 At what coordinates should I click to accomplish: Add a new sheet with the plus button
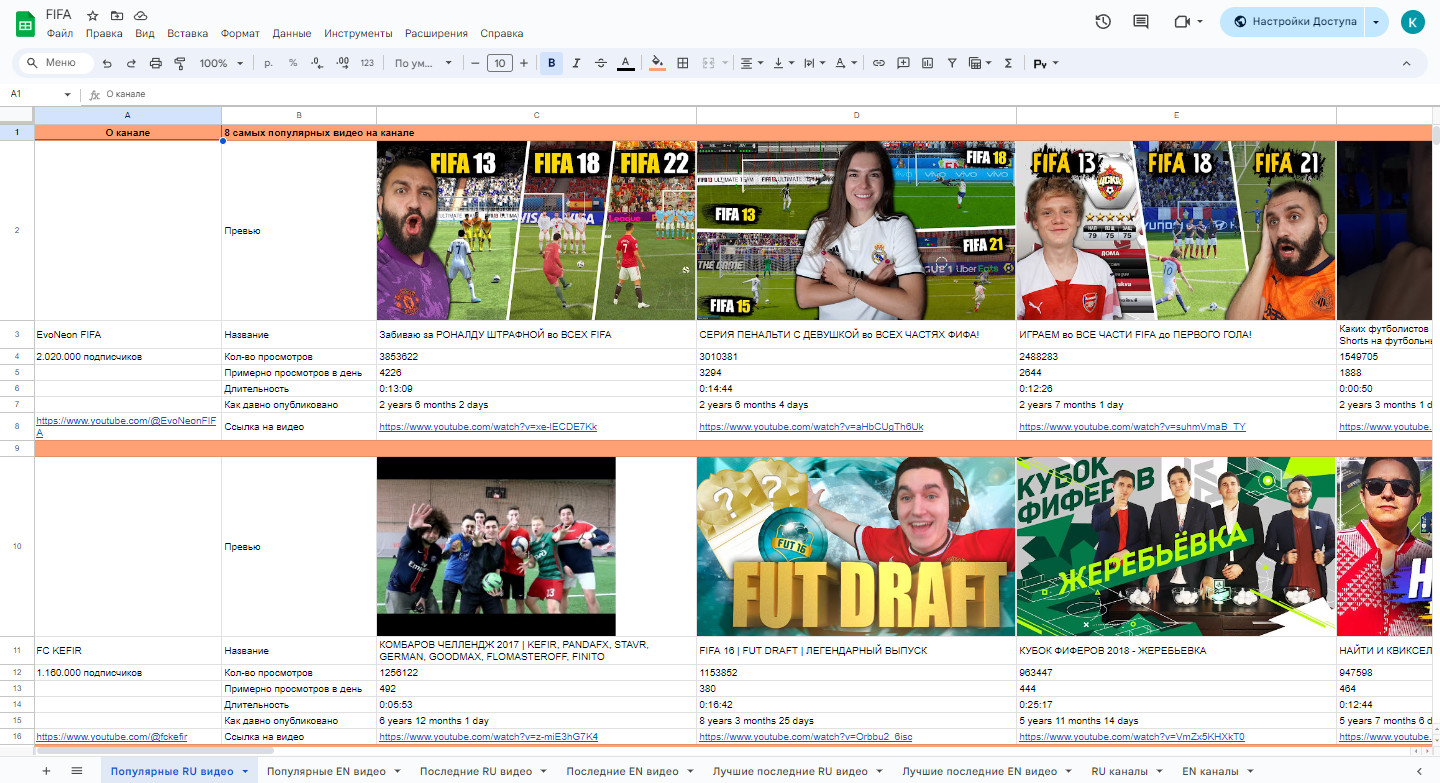pos(46,771)
